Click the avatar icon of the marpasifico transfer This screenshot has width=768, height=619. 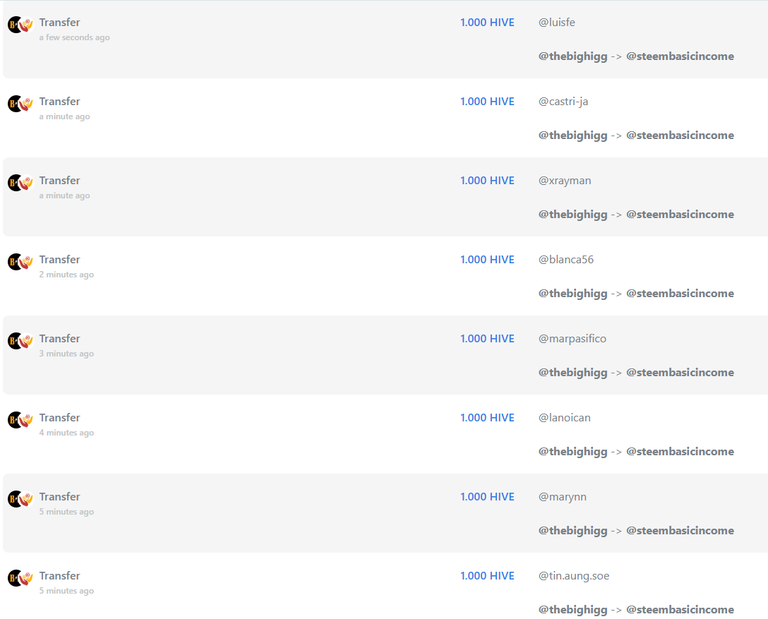click(20, 341)
